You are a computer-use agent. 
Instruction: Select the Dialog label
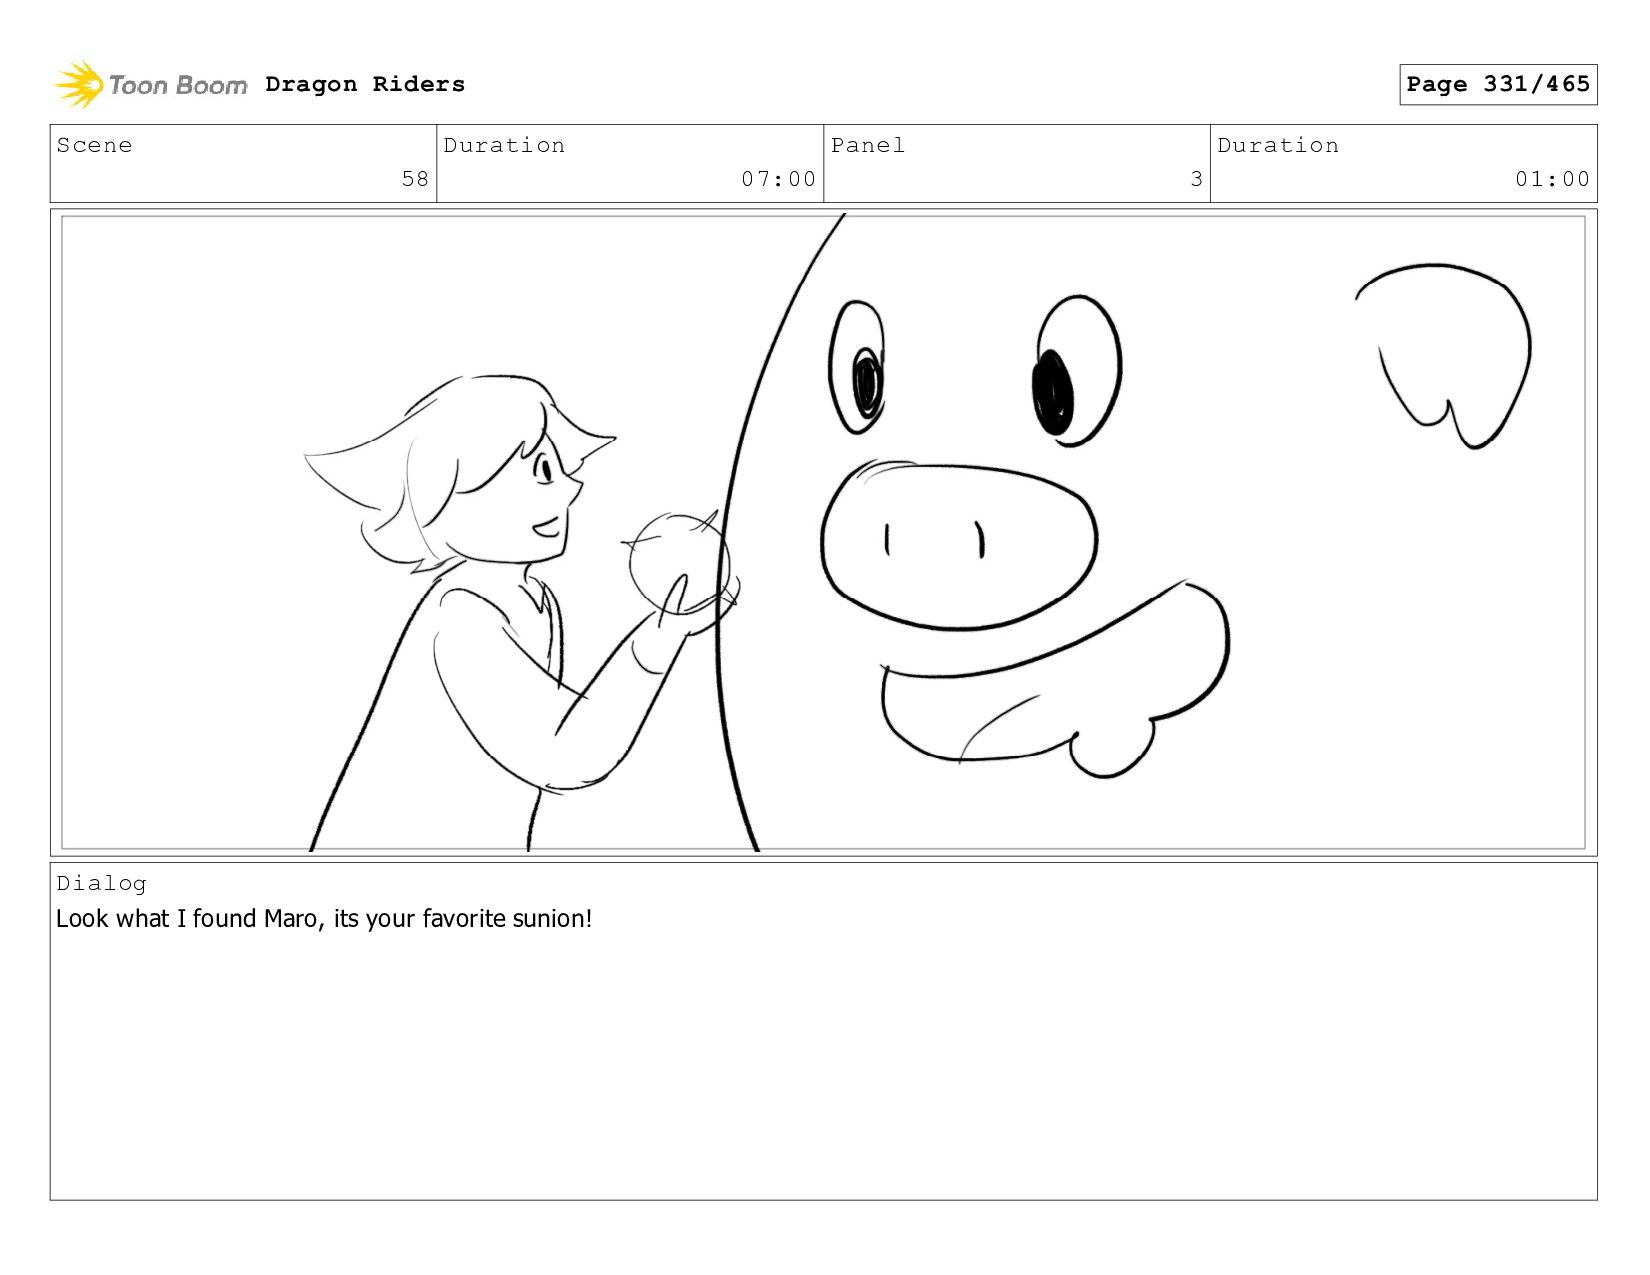pos(101,883)
